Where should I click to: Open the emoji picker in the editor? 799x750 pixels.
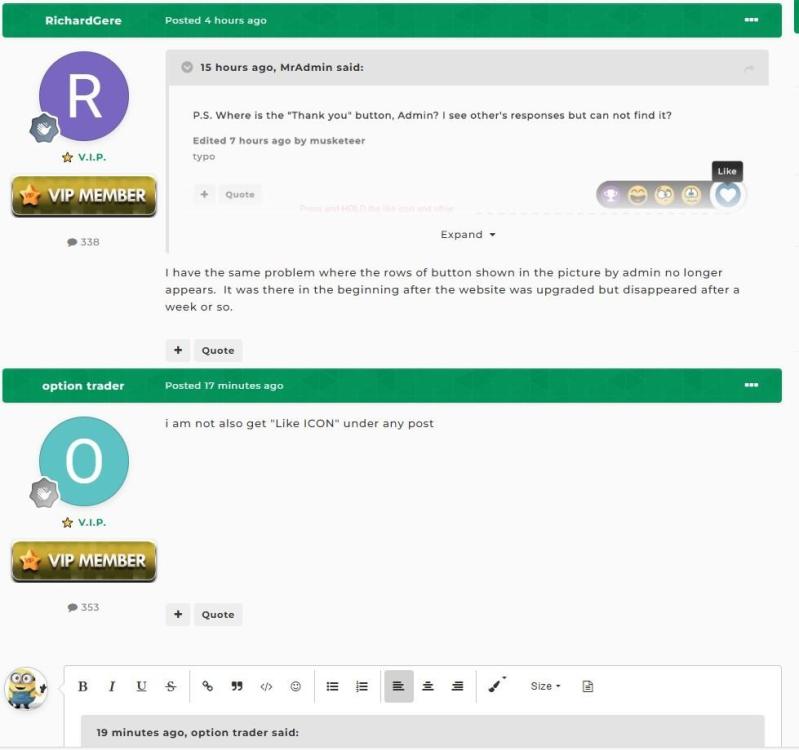pyautogui.click(x=295, y=686)
